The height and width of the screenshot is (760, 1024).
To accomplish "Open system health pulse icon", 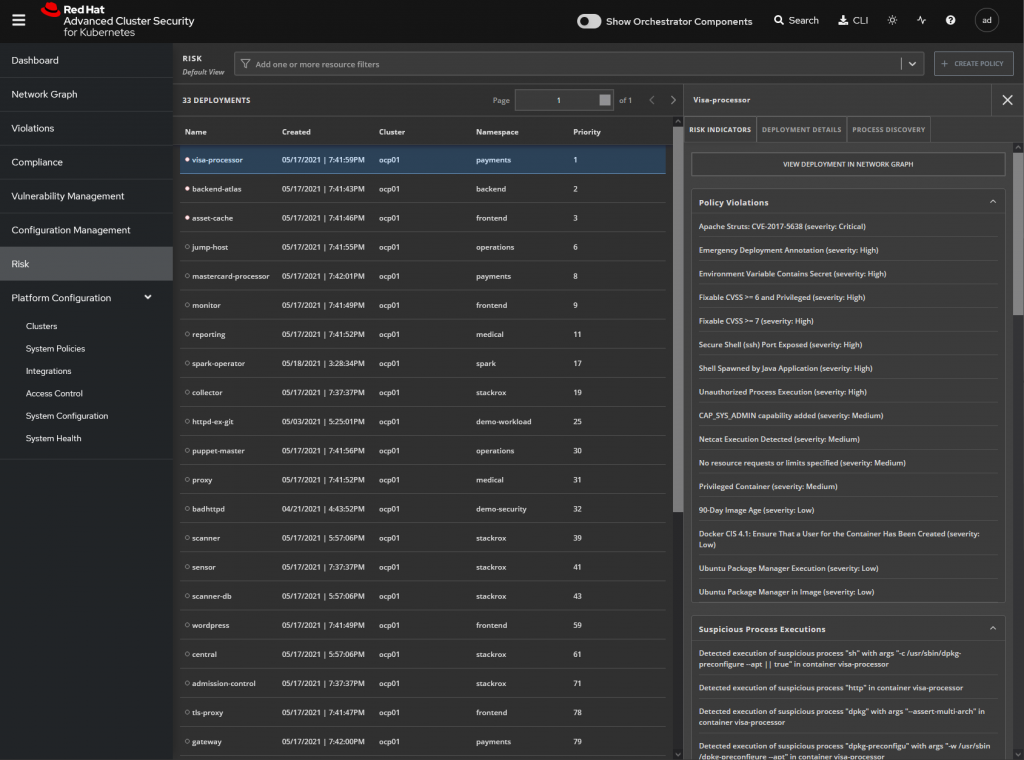I will click(921, 20).
